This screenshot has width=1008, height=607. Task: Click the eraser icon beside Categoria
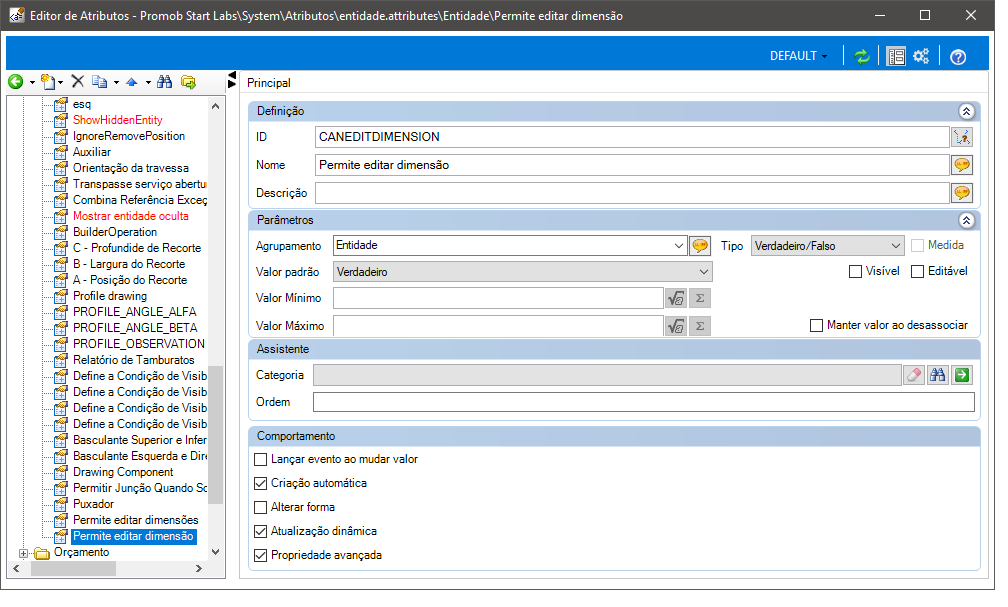point(914,375)
